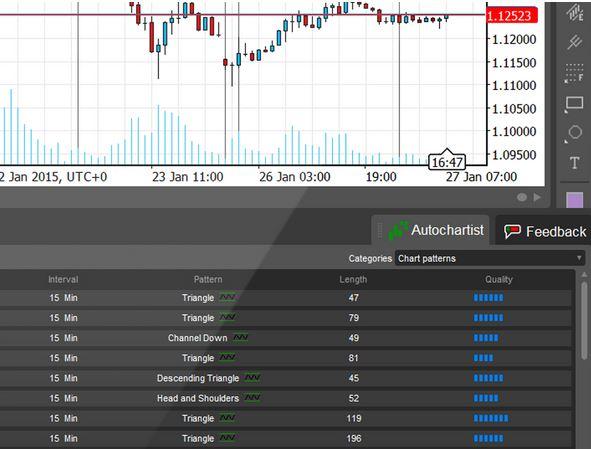Click length value 52

tap(354, 398)
